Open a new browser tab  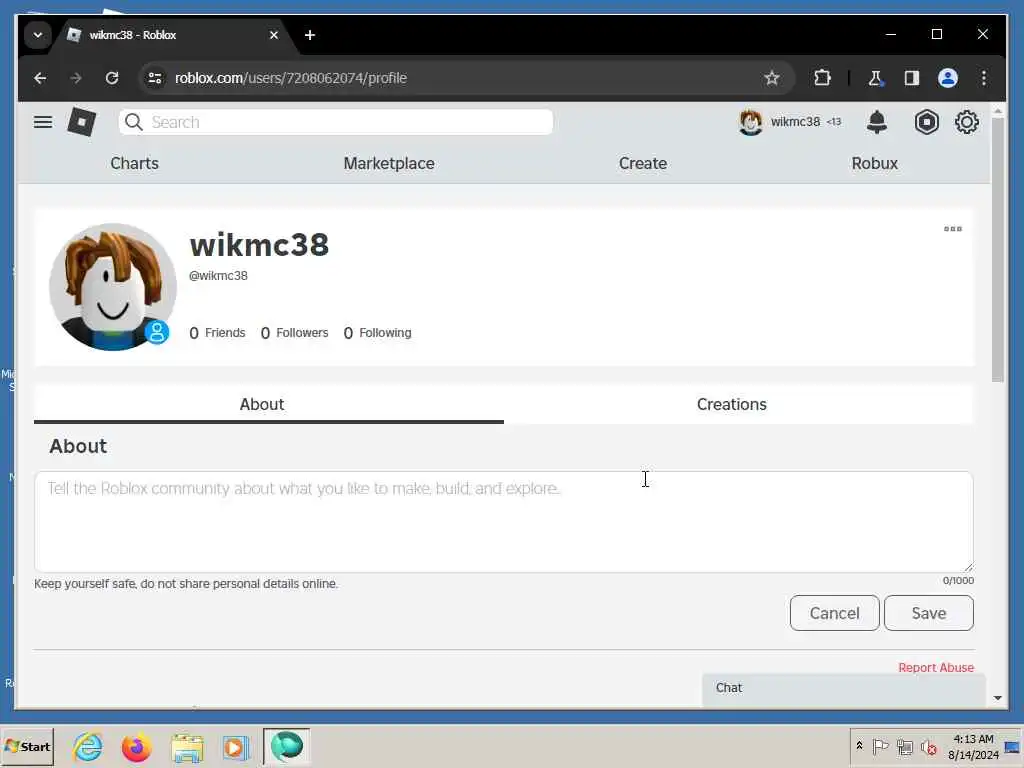pyautogui.click(x=310, y=35)
